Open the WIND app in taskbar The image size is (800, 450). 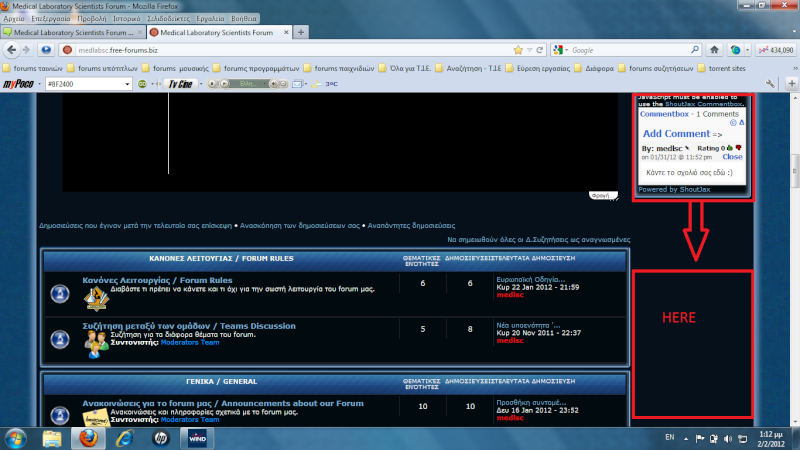(197, 439)
